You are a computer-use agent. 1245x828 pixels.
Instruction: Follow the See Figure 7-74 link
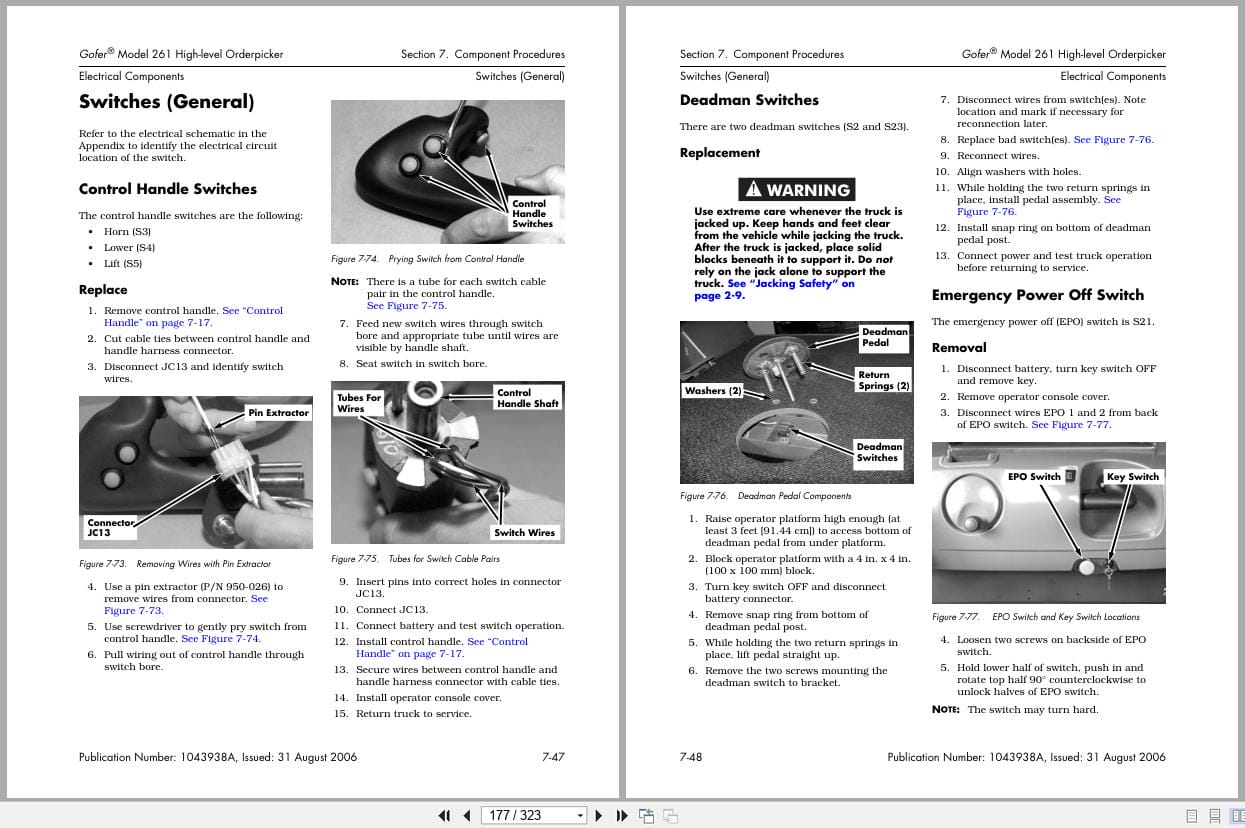[221, 638]
